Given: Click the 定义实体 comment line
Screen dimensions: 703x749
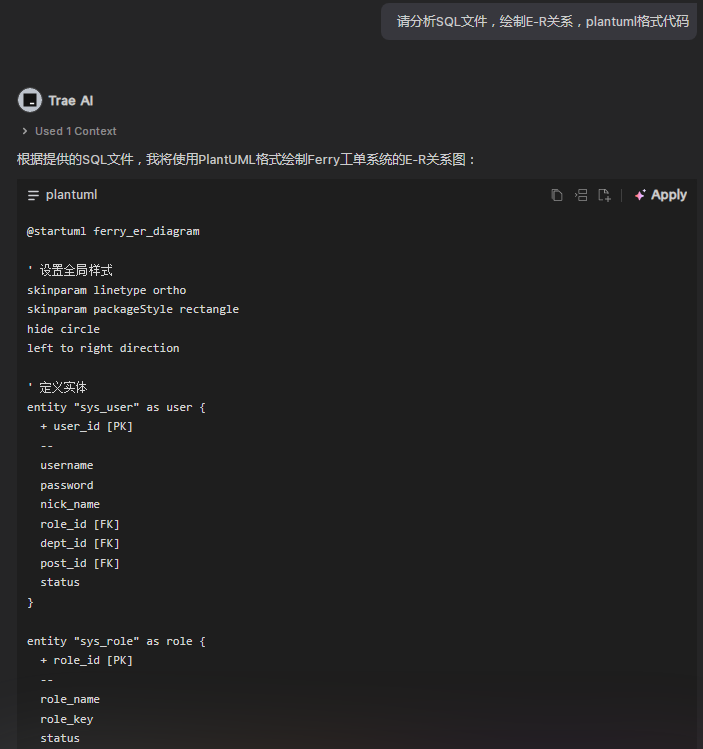Looking at the screenshot, I should click(57, 387).
